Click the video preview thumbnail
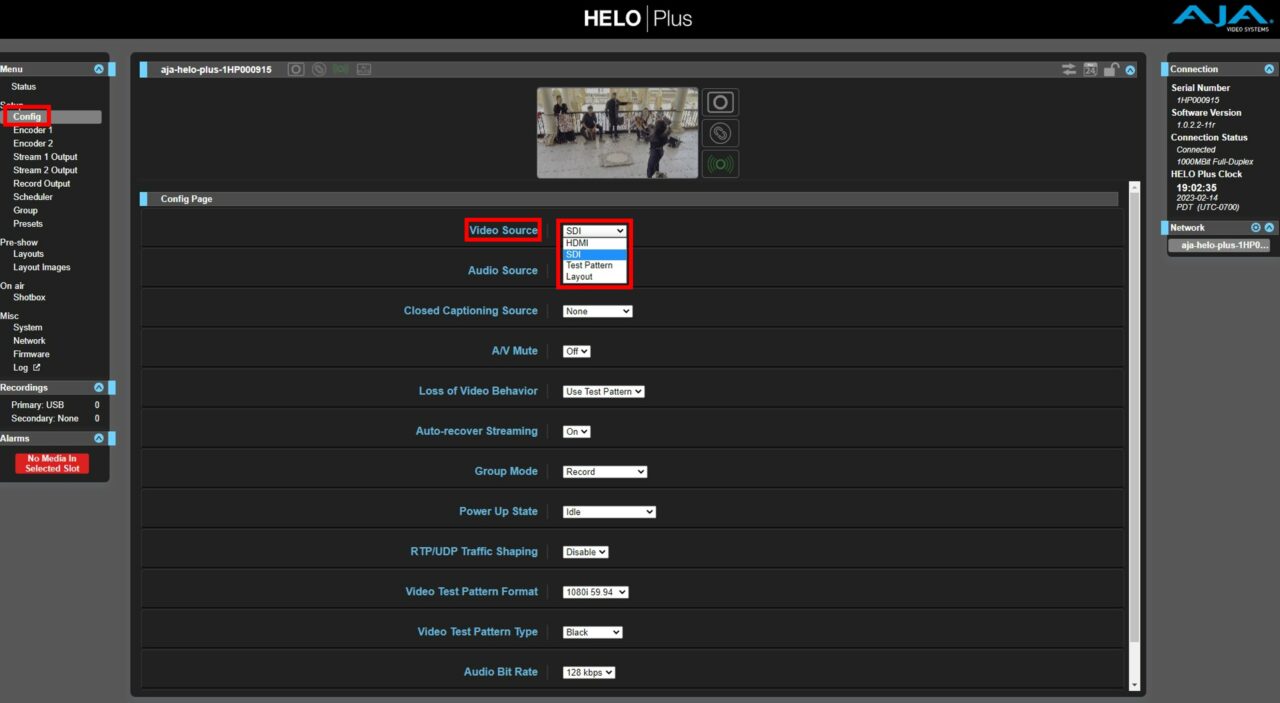 [x=617, y=133]
